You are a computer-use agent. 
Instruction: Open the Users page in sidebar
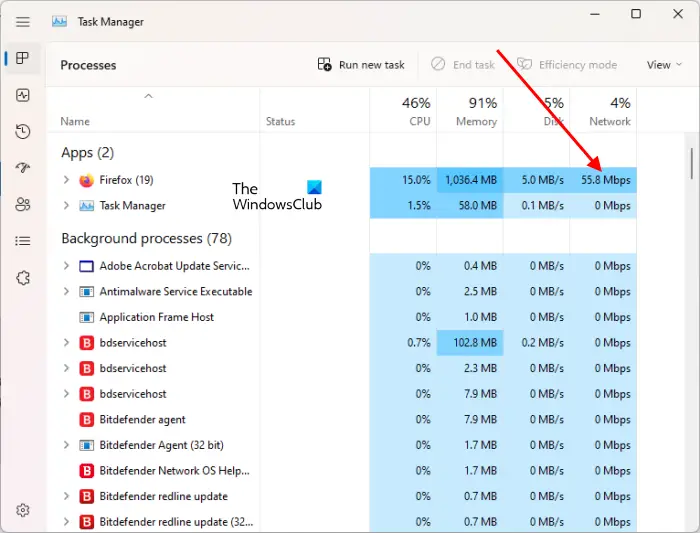coord(23,204)
